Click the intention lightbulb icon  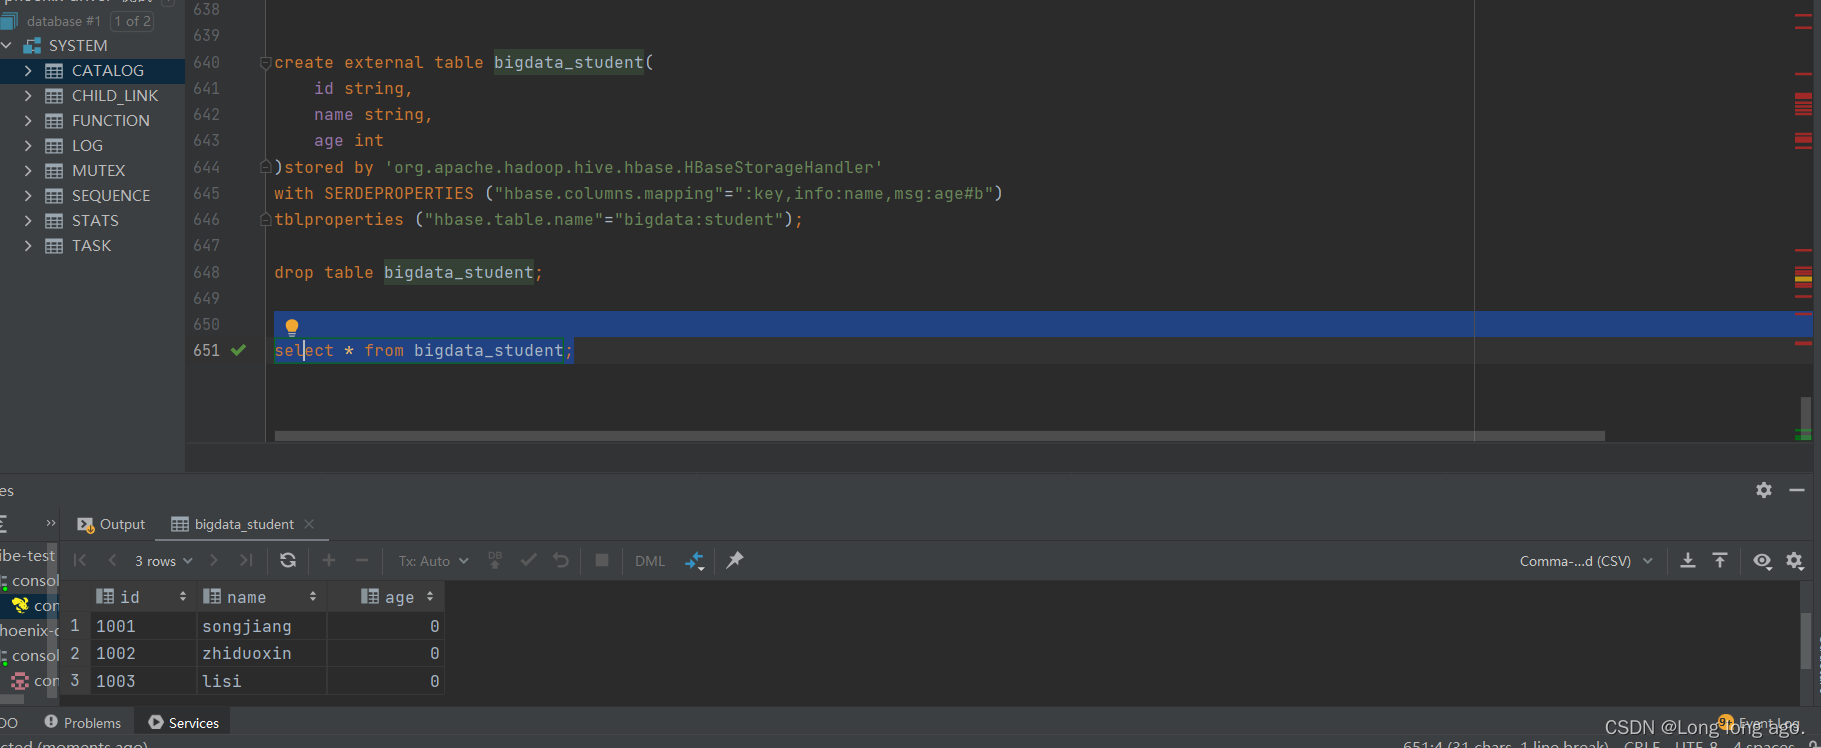[292, 327]
